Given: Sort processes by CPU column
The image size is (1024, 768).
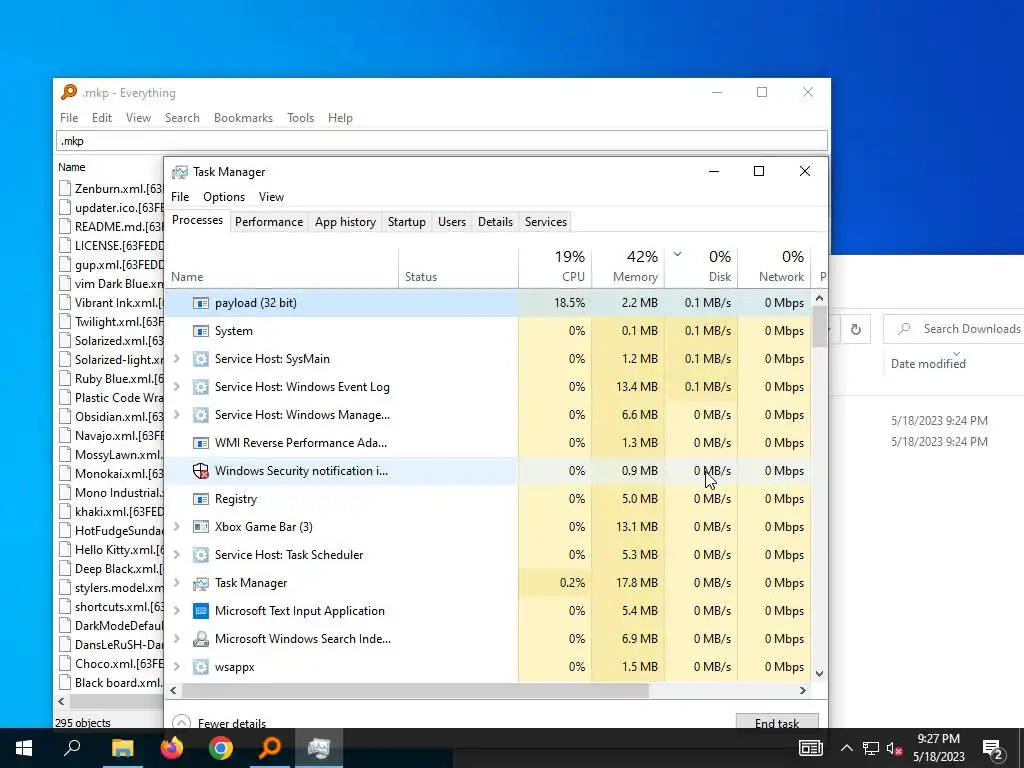Looking at the screenshot, I should (x=556, y=267).
